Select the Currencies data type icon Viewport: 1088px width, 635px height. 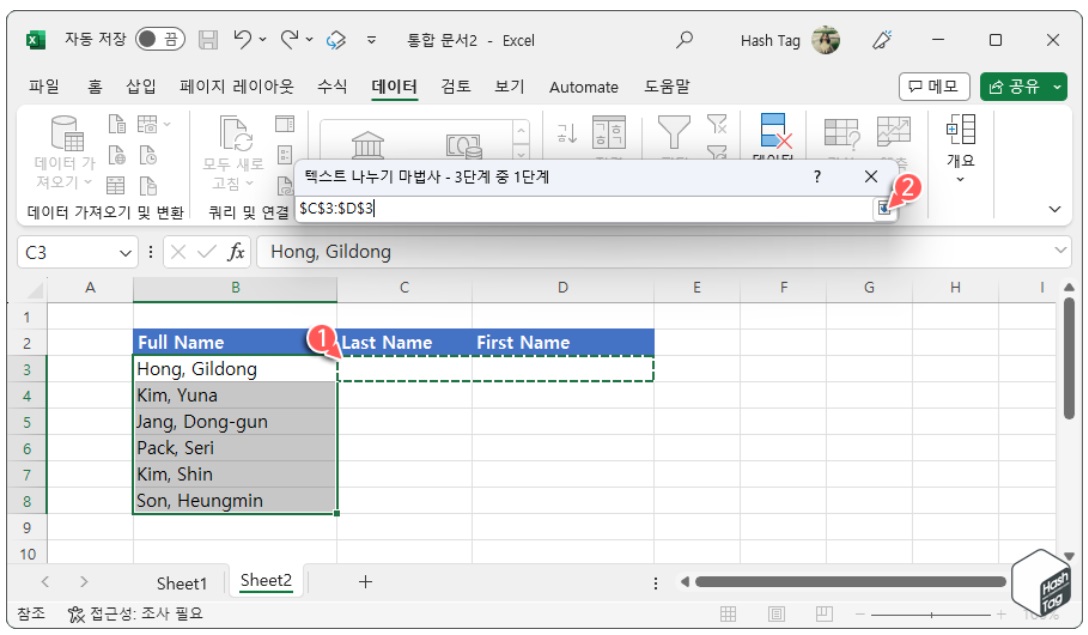[464, 145]
